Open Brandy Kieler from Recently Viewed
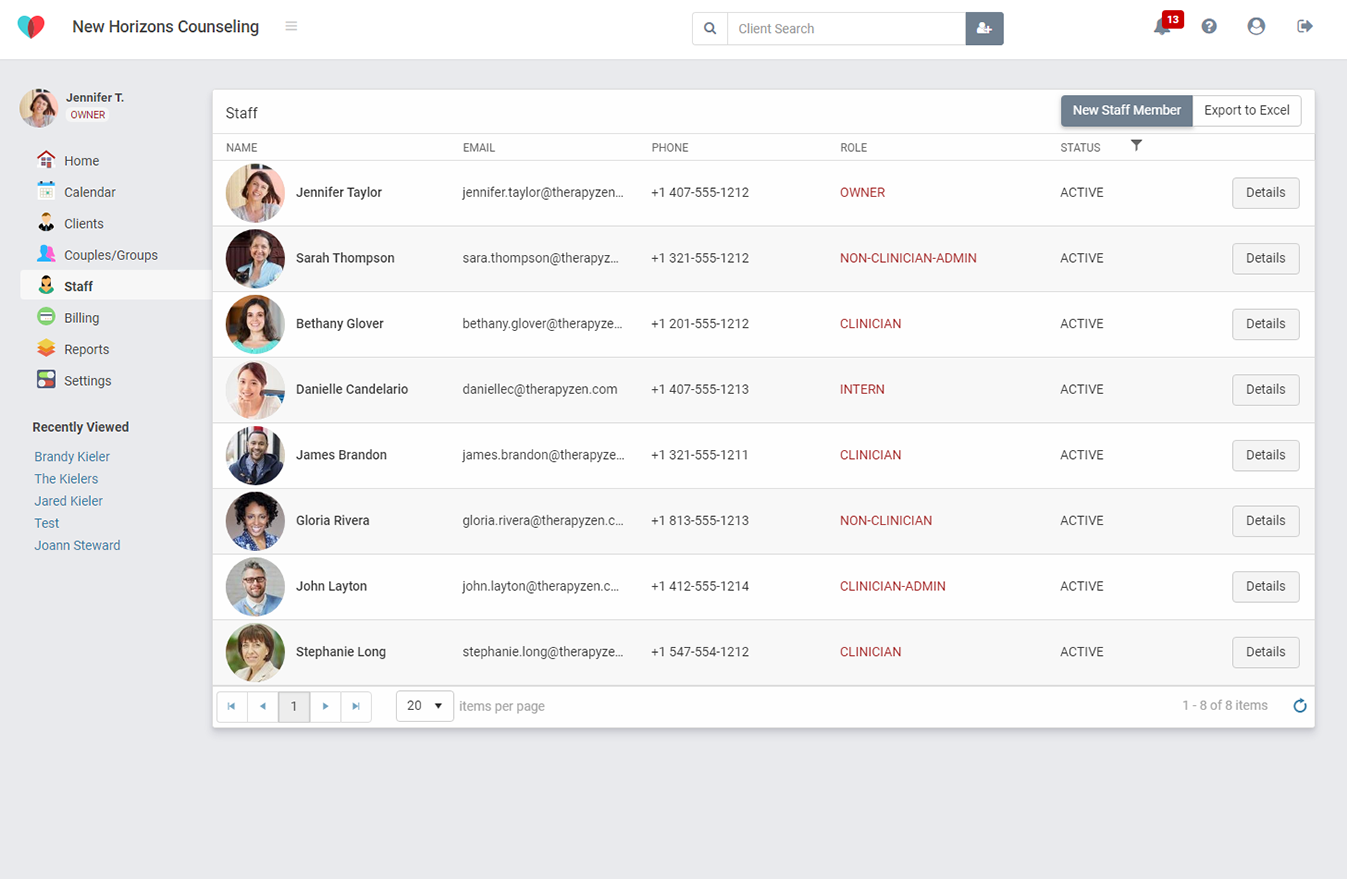This screenshot has height=879, width=1347. click(x=71, y=456)
